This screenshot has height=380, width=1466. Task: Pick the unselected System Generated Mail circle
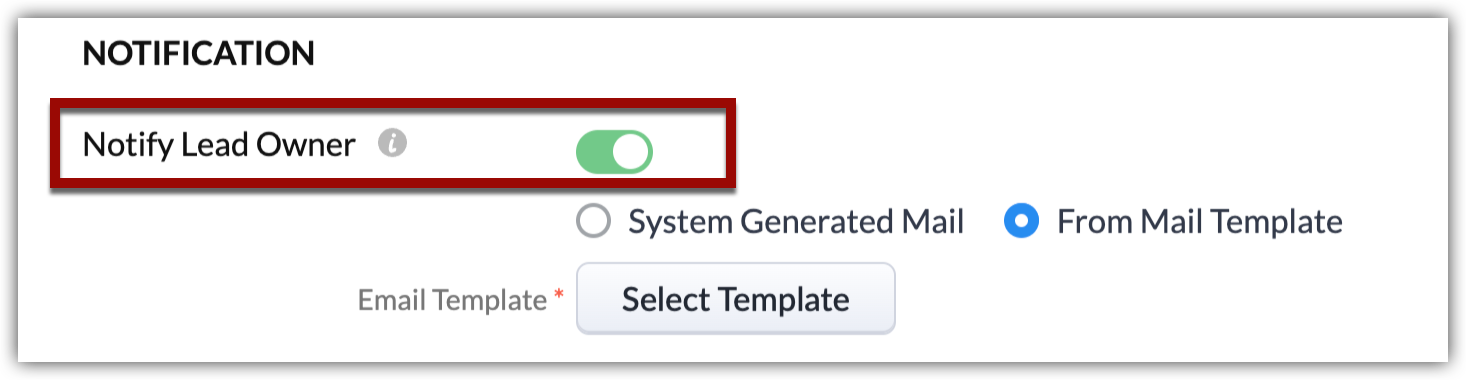tap(593, 222)
